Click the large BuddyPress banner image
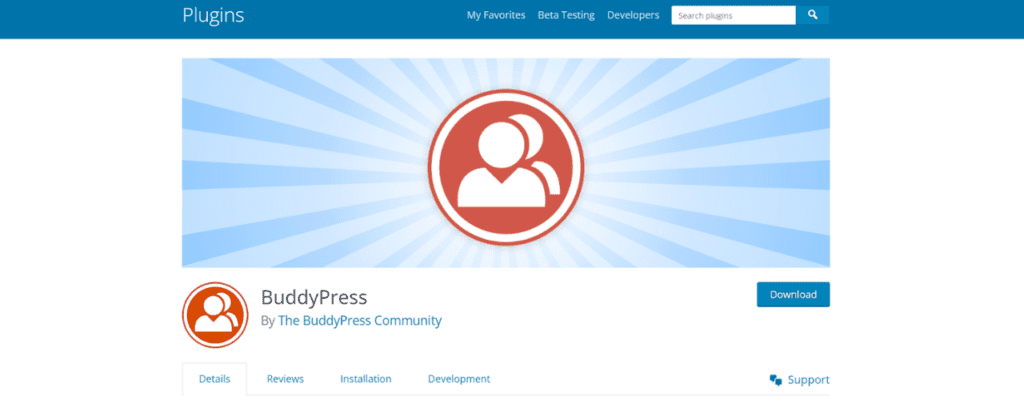 505,163
